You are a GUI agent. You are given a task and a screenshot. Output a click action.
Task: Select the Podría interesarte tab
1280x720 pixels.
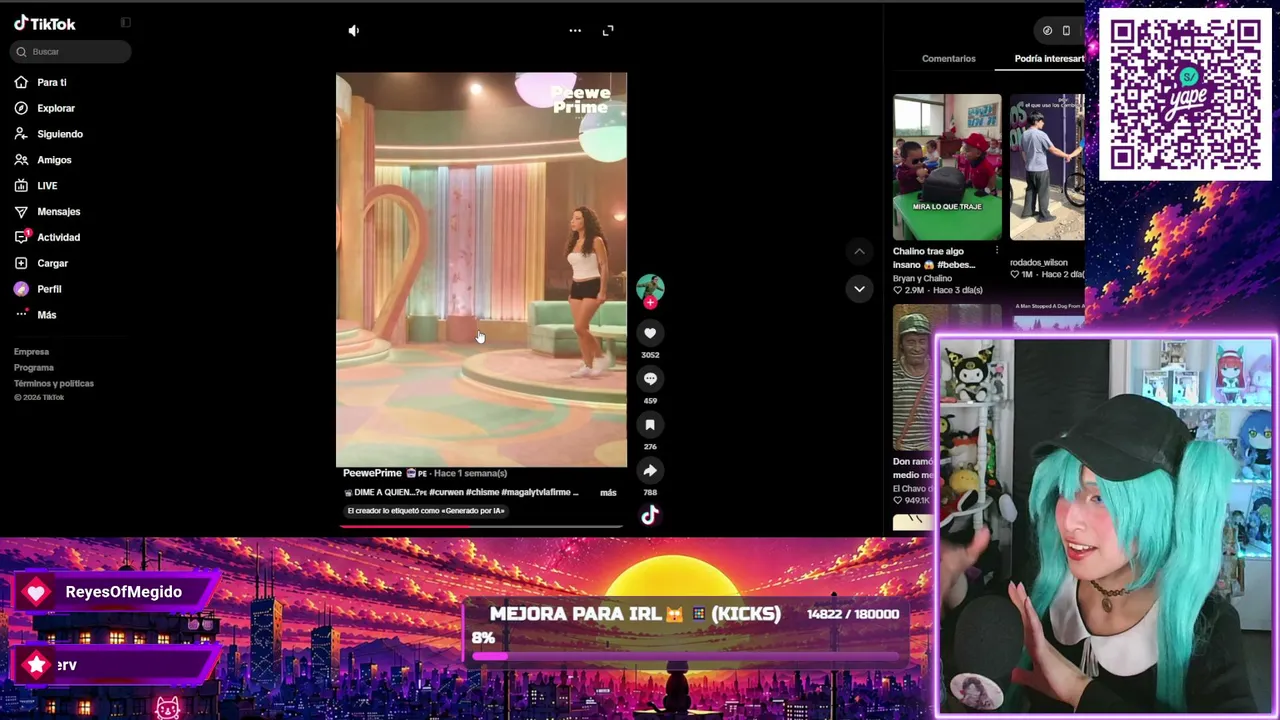pos(1049,59)
